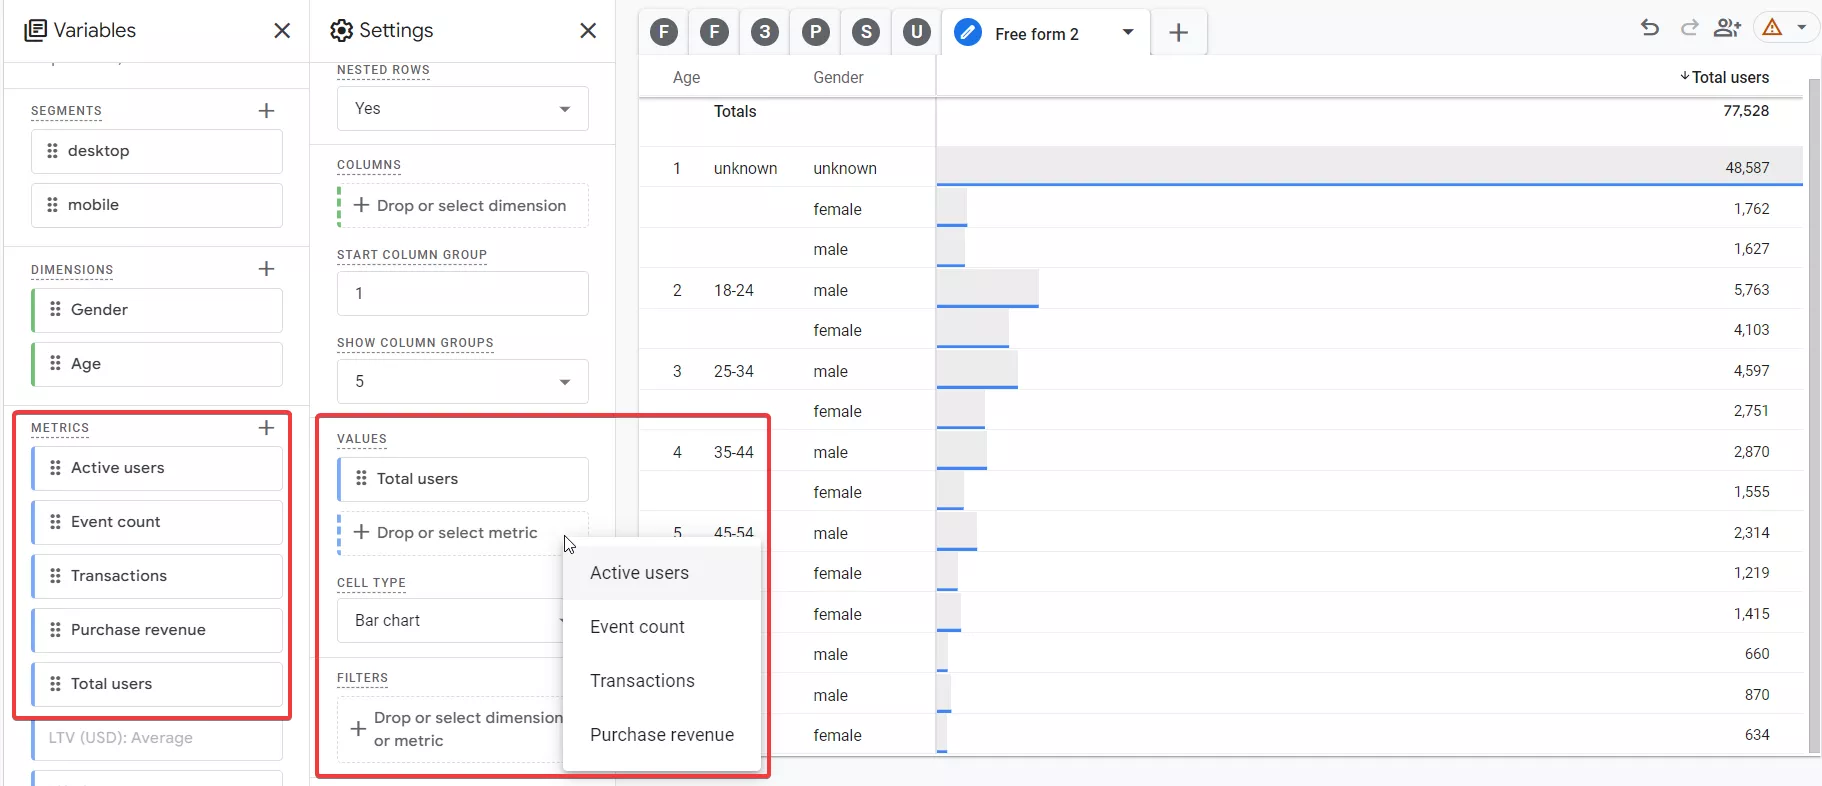The width and height of the screenshot is (1822, 786).
Task: Close the Variables panel
Action: 282,31
